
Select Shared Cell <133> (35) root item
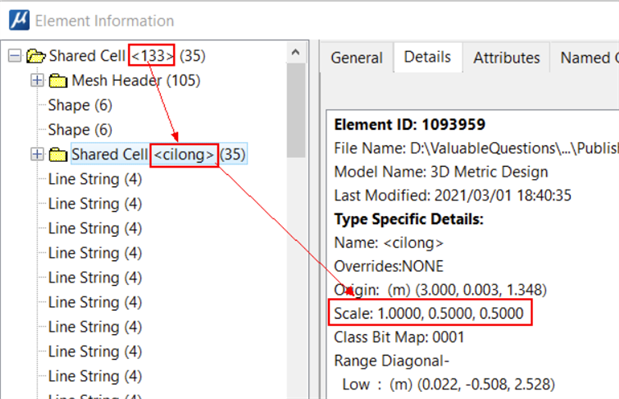point(127,56)
